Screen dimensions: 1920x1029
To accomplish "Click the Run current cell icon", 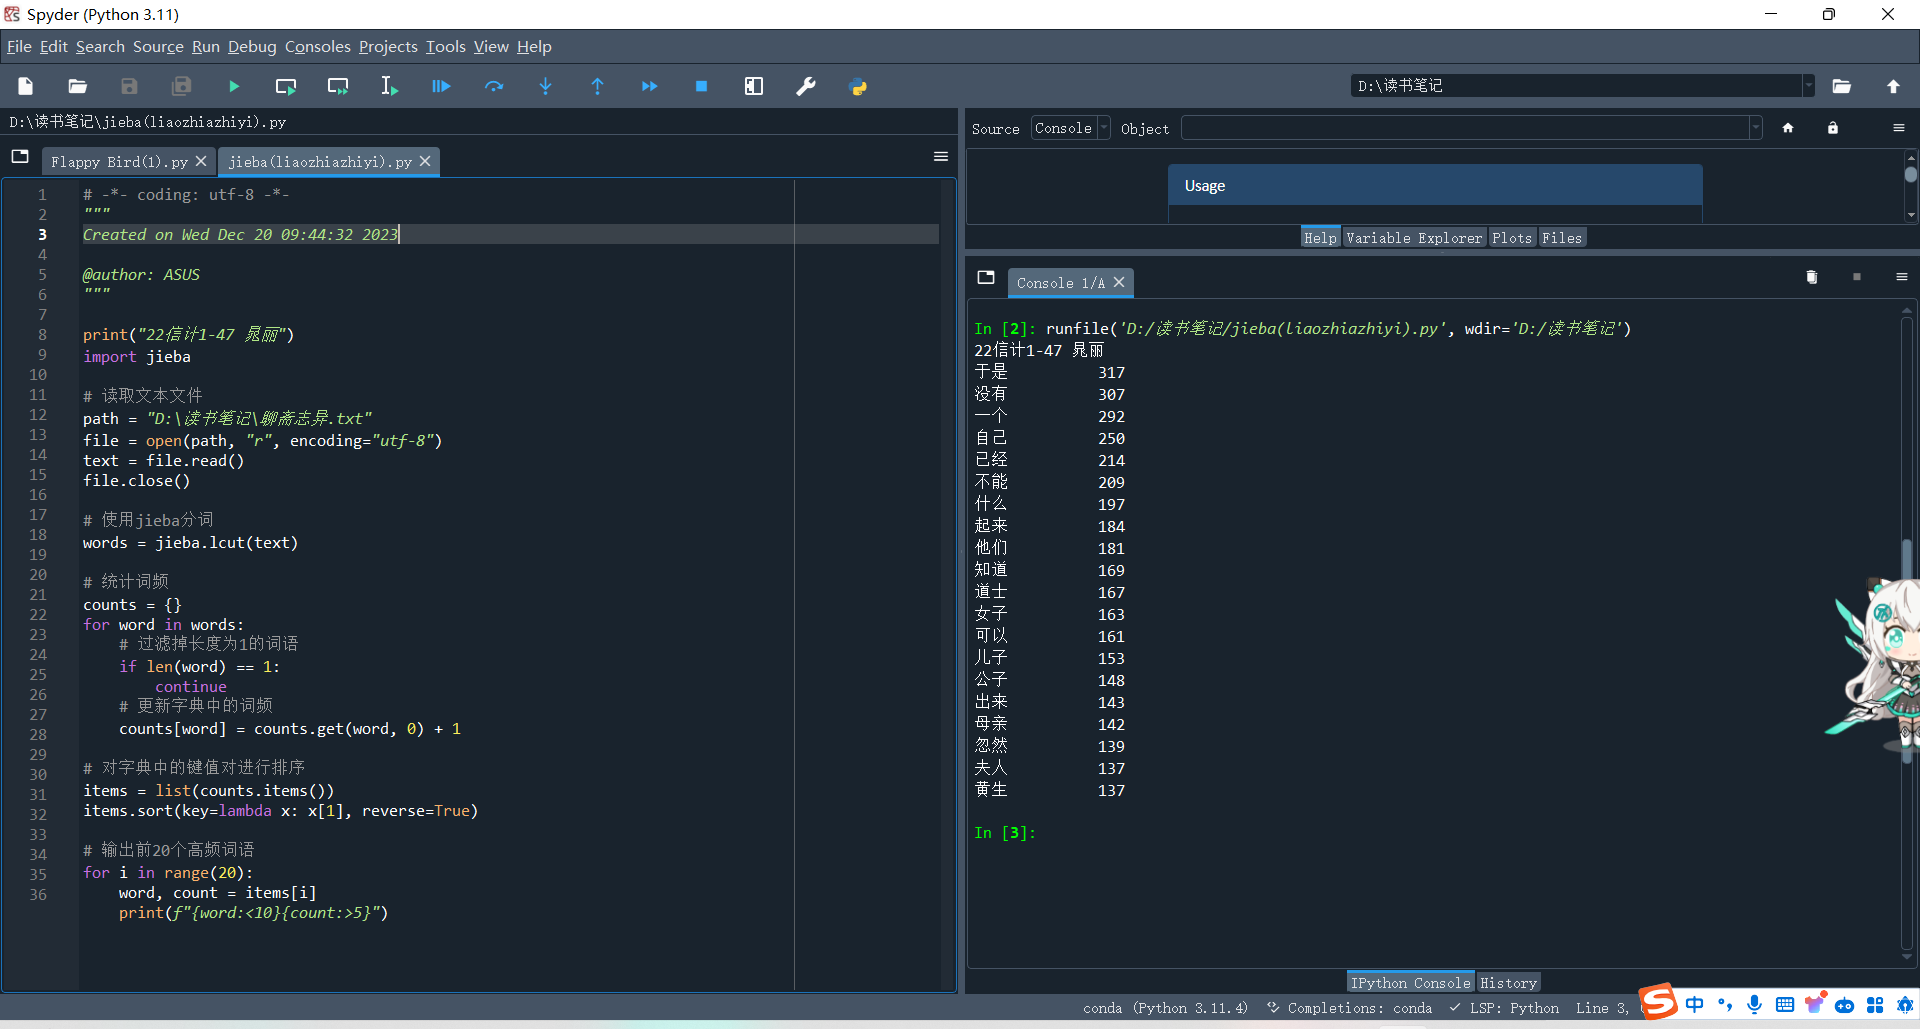I will coord(286,87).
